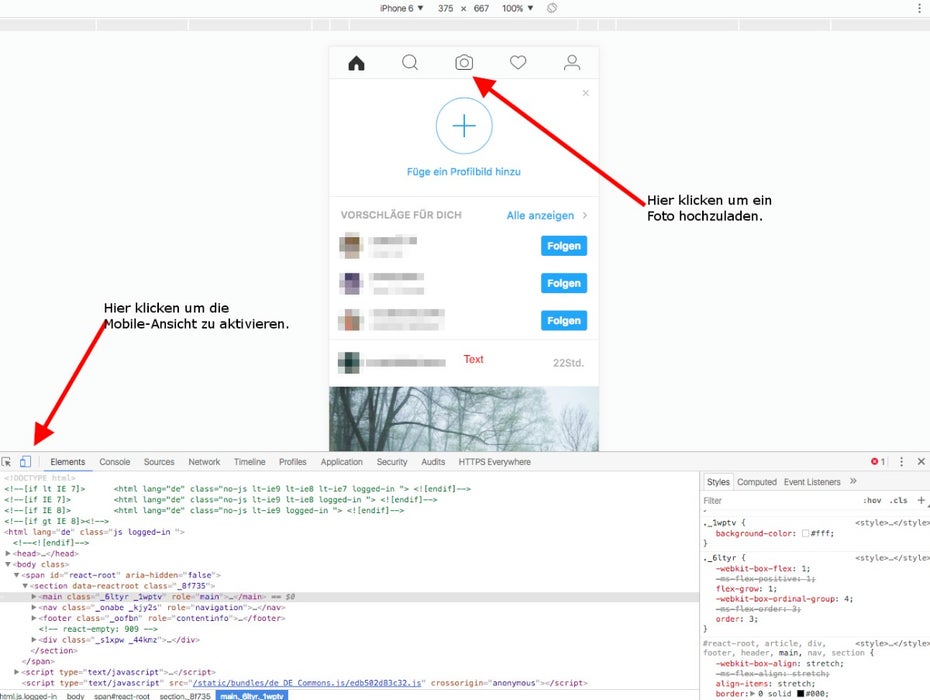Switch to the Elements tab
The width and height of the screenshot is (930, 700).
point(68,462)
